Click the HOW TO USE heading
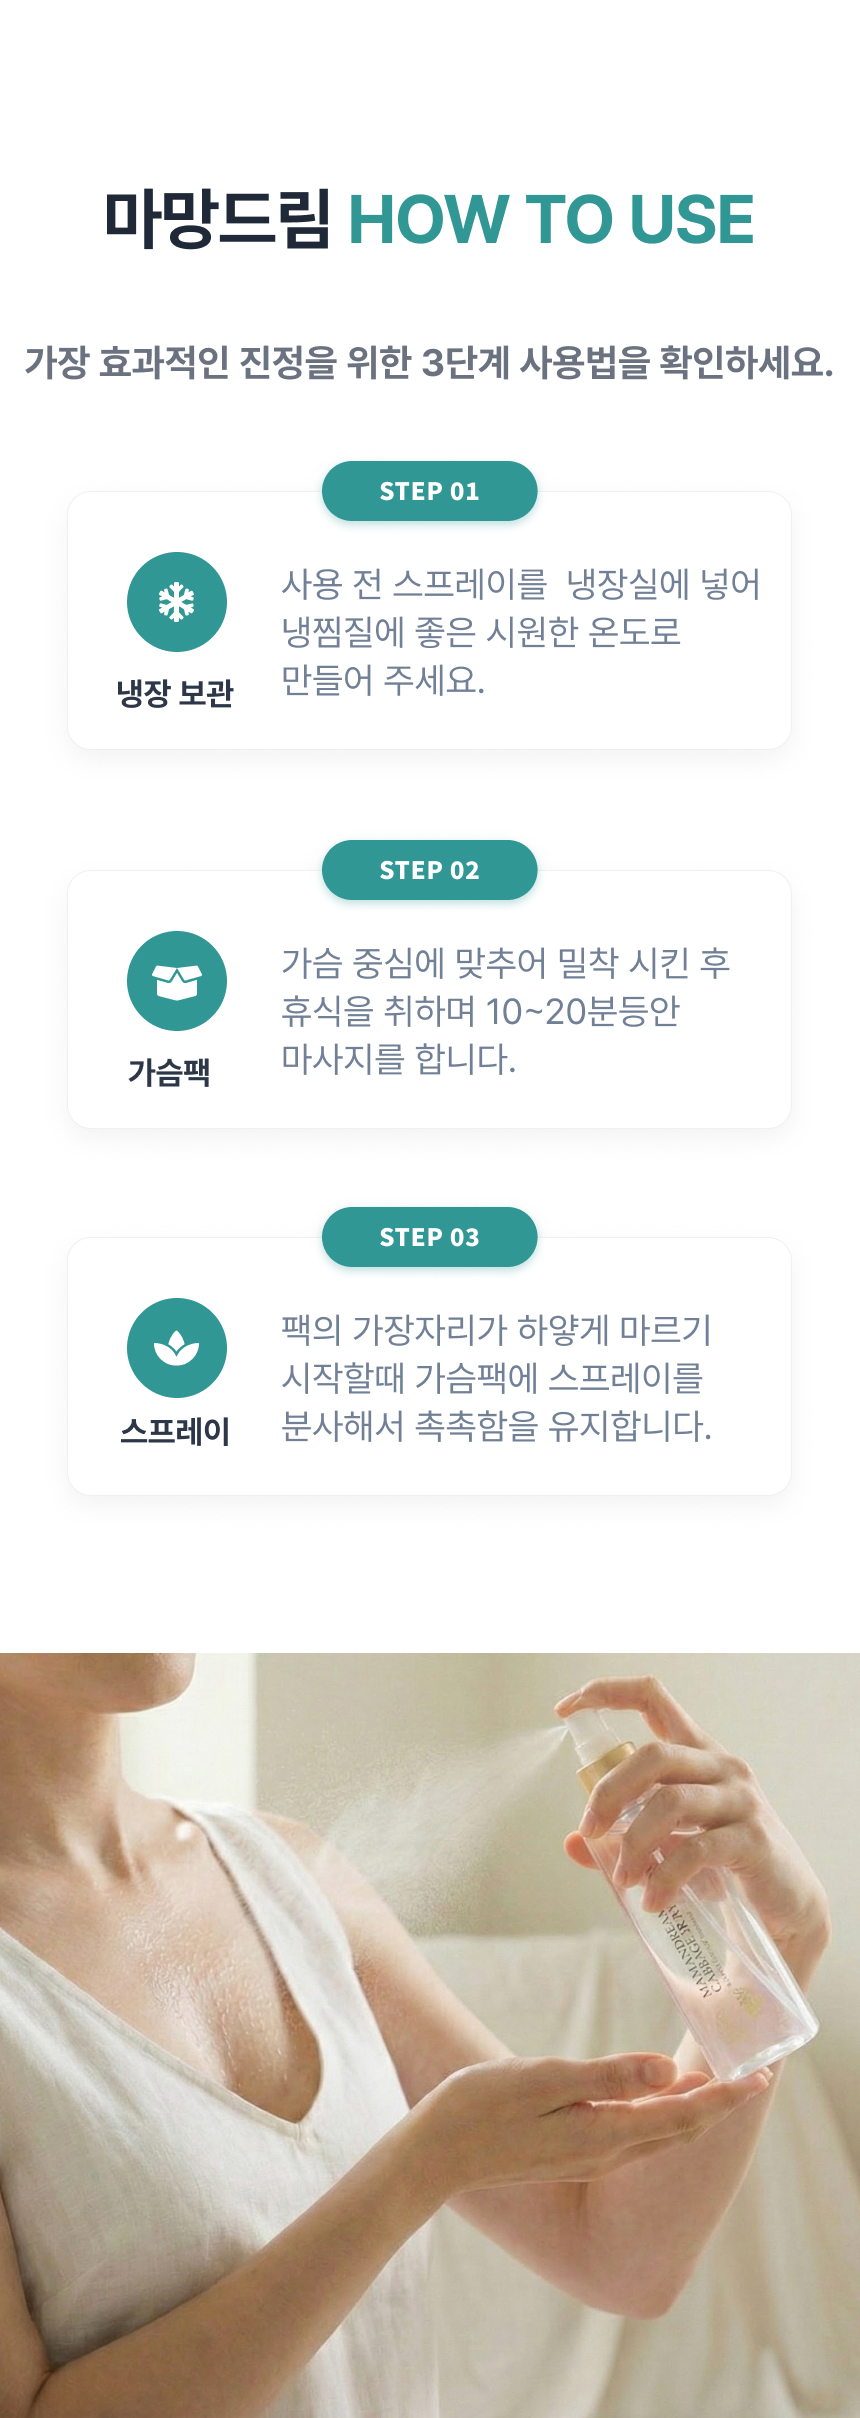The image size is (860, 2418). [551, 219]
